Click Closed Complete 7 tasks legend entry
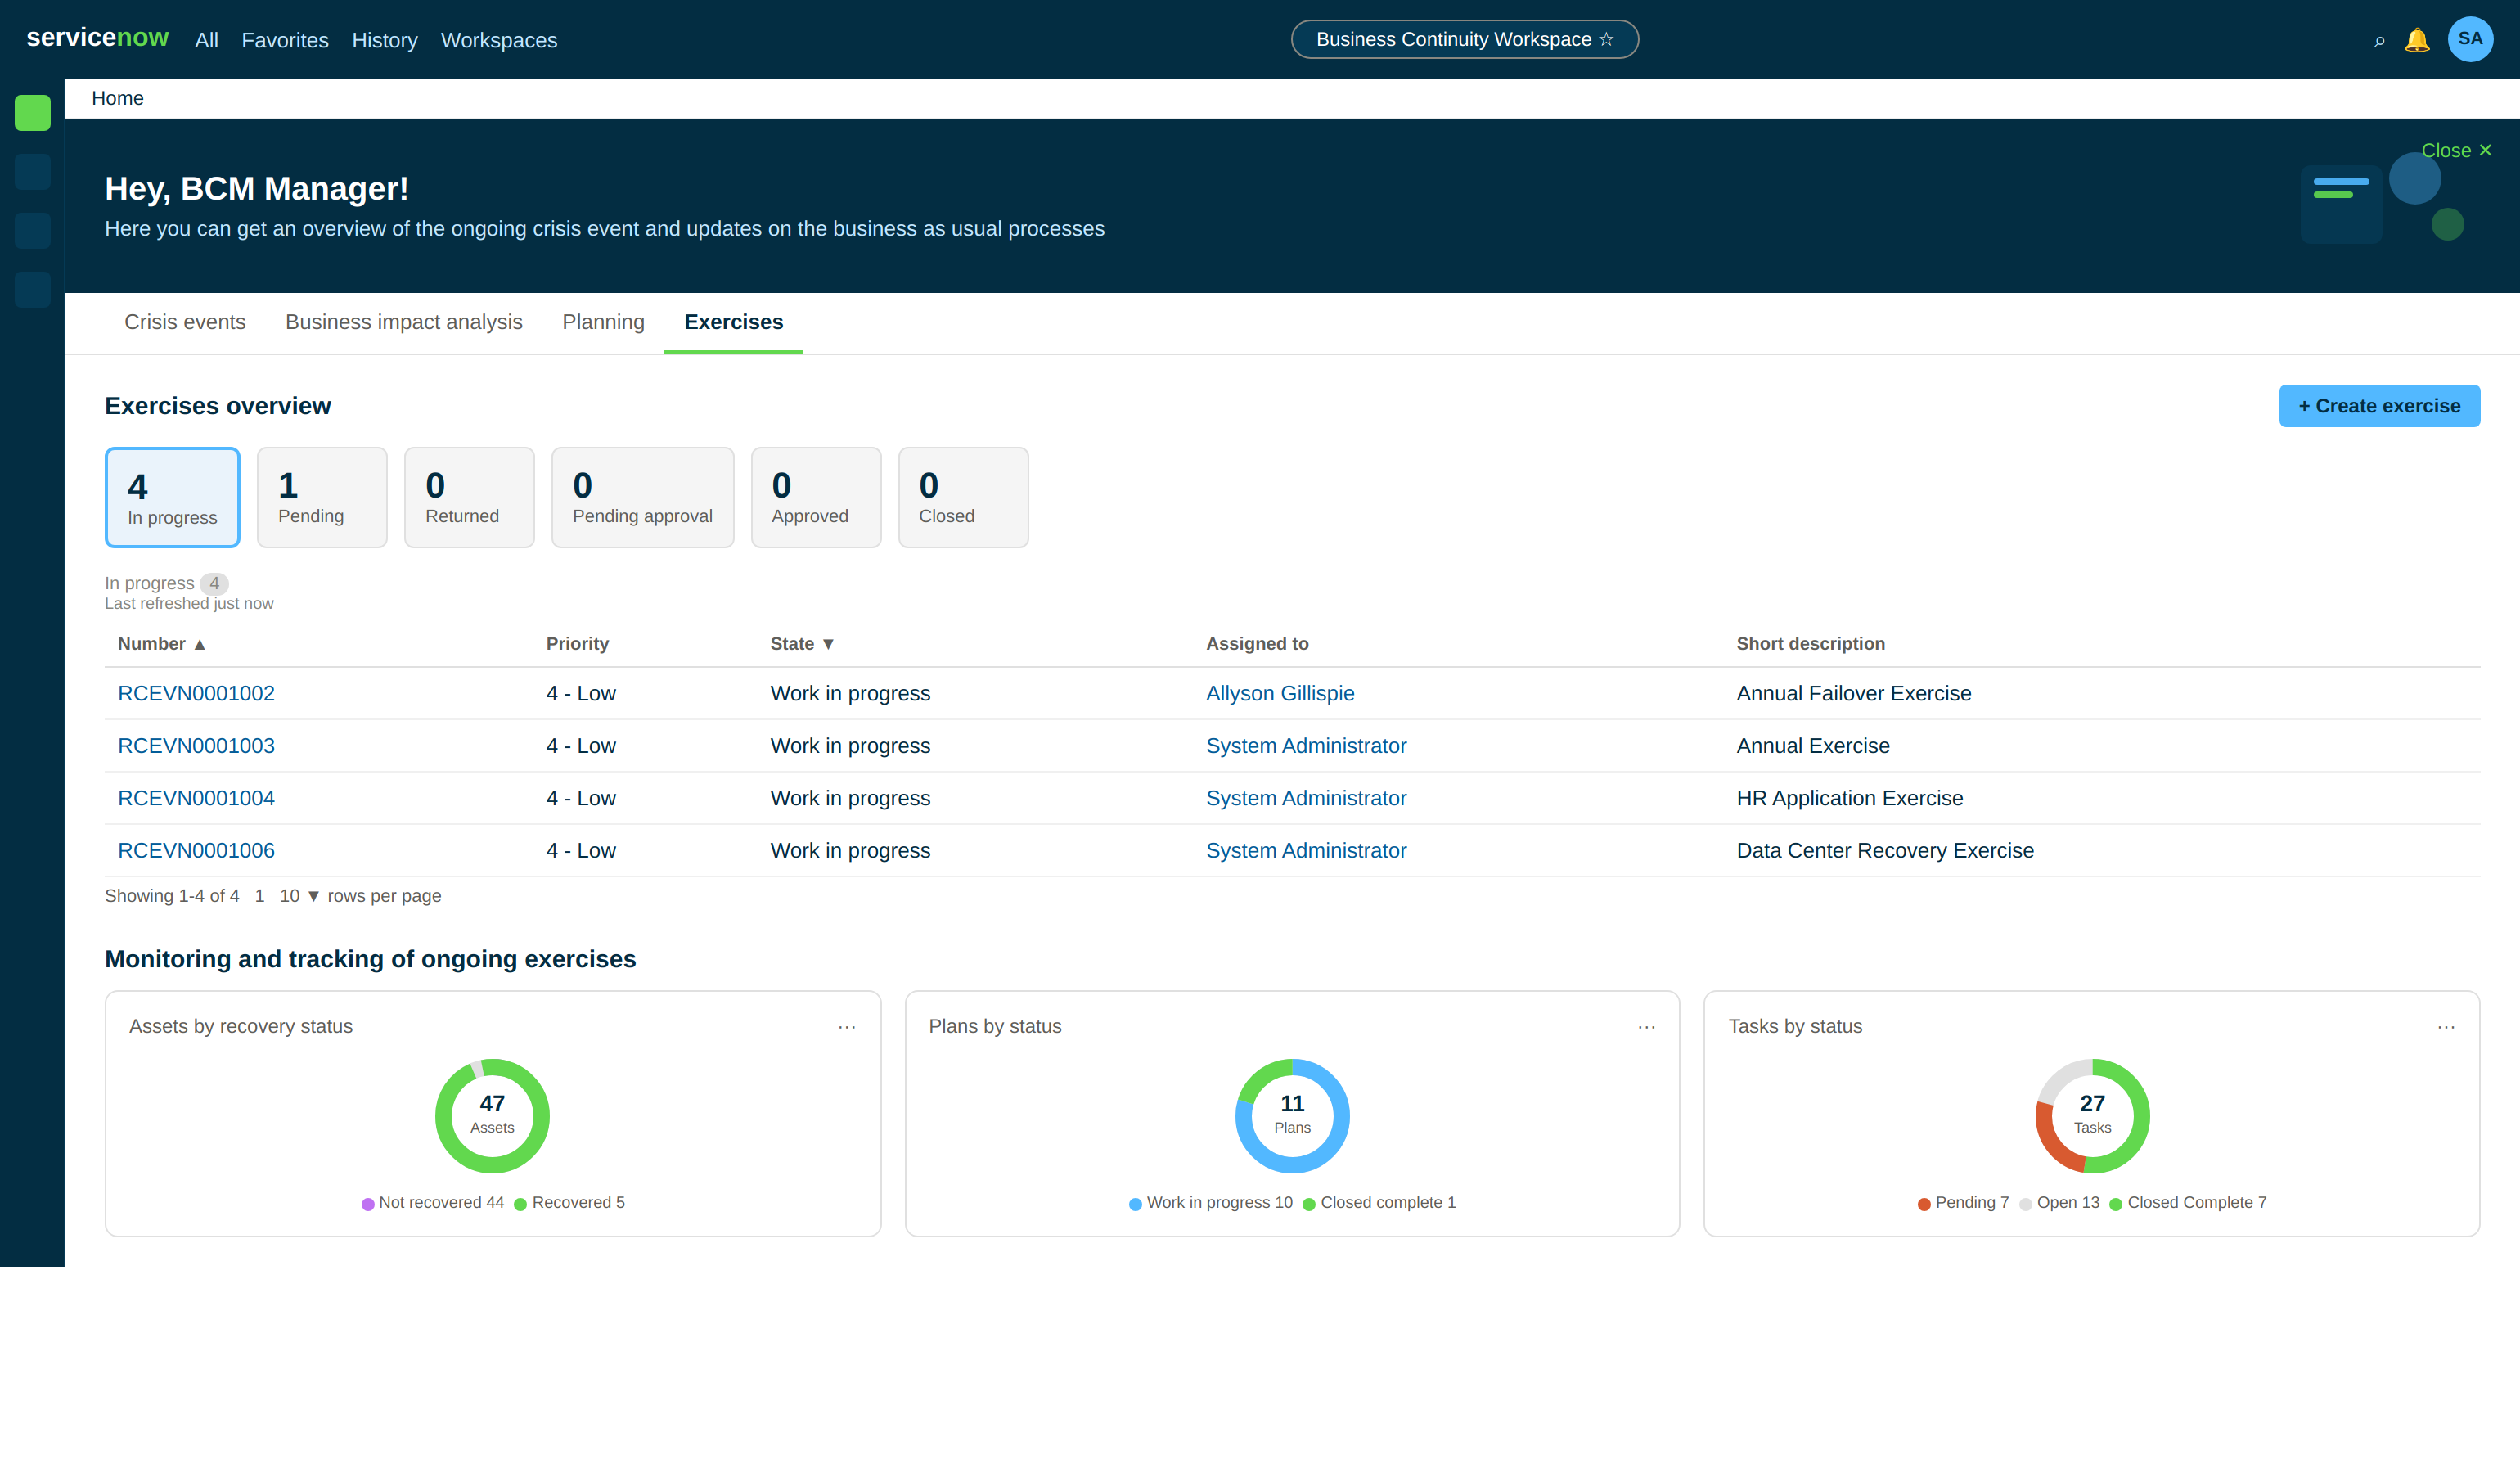The height and width of the screenshot is (1473, 2520). tap(2188, 1203)
